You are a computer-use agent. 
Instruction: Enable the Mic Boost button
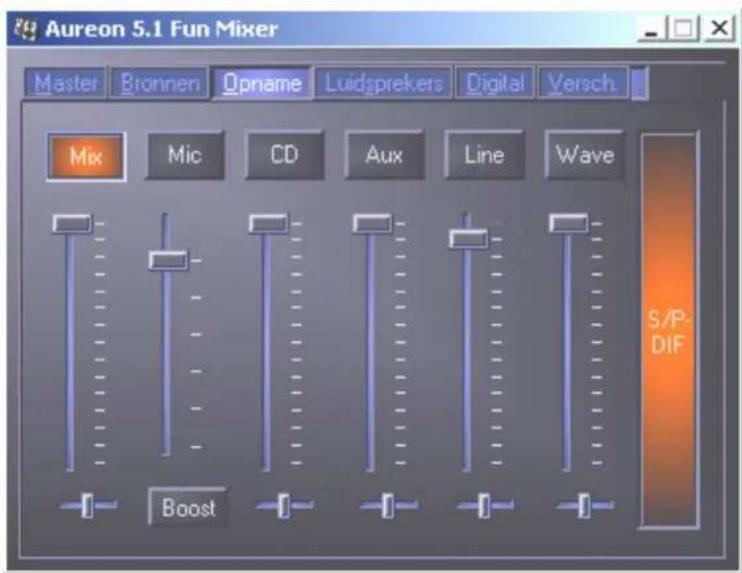pos(188,507)
